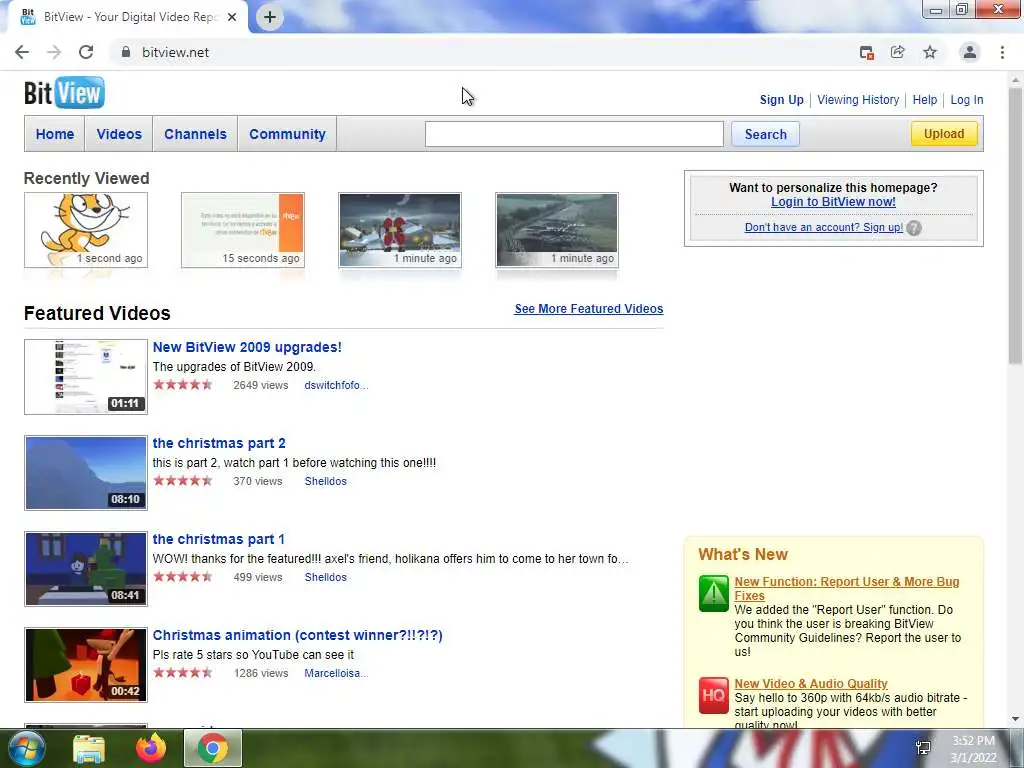Click the scrollbar down arrow

pos(1015,718)
